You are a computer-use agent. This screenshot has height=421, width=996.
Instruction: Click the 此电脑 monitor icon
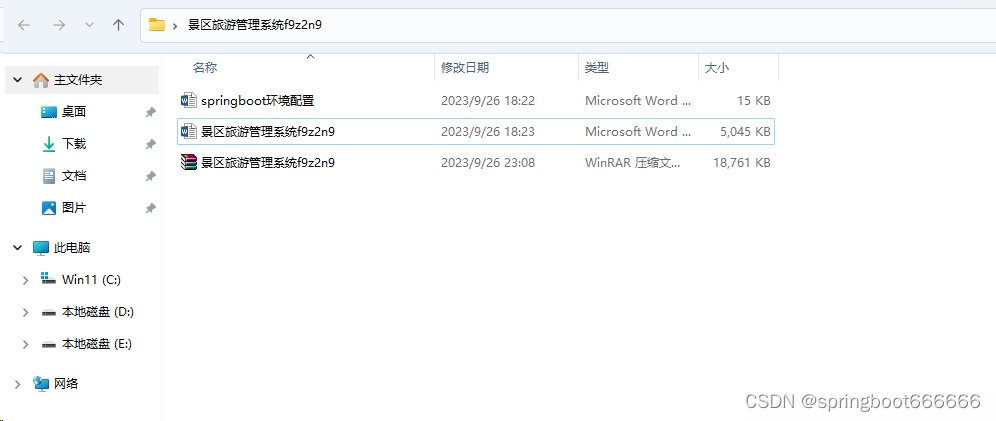coord(41,248)
